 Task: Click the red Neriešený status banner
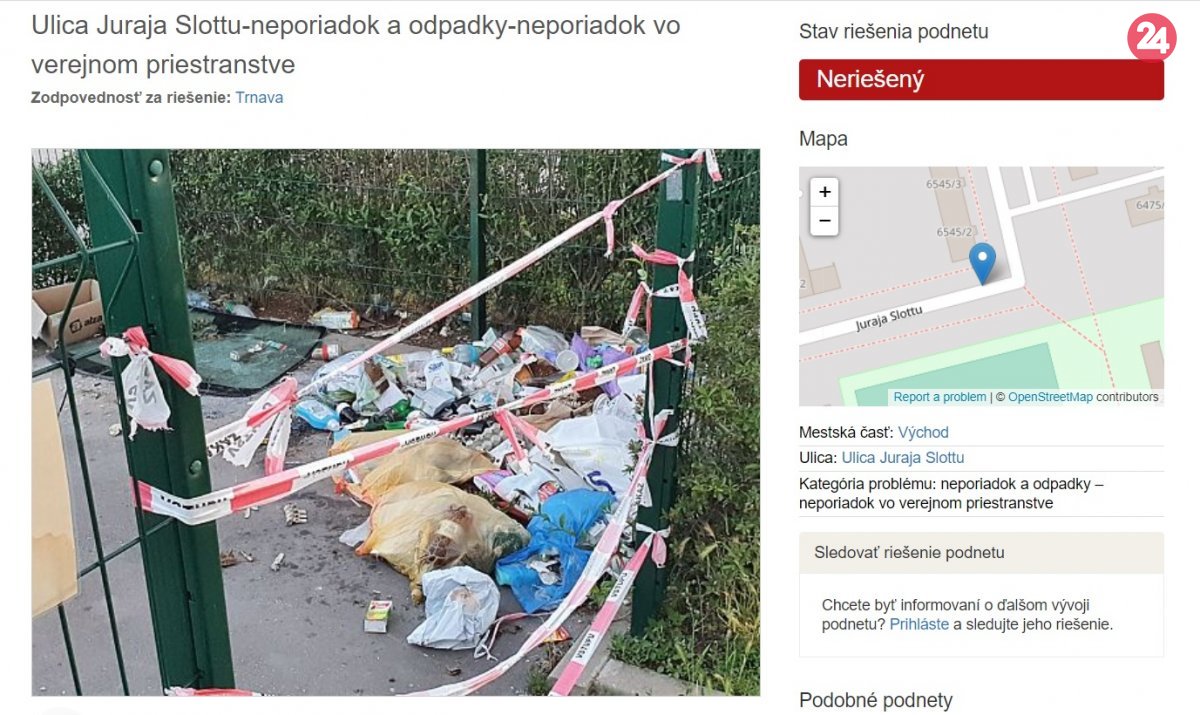pos(981,80)
